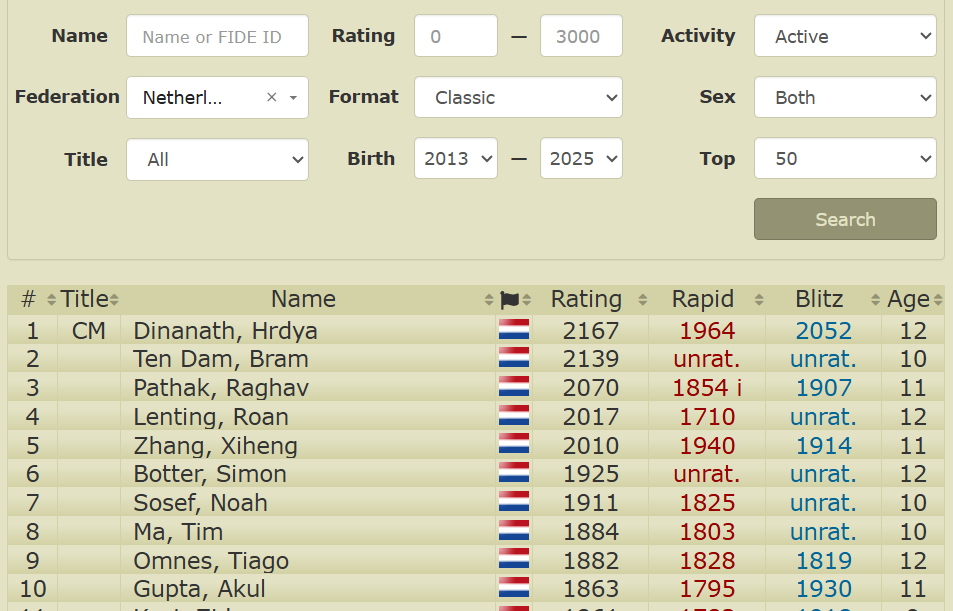Screen dimensions: 953x611
Task: Expand the Format dropdown showing Classic
Action: click(x=518, y=98)
